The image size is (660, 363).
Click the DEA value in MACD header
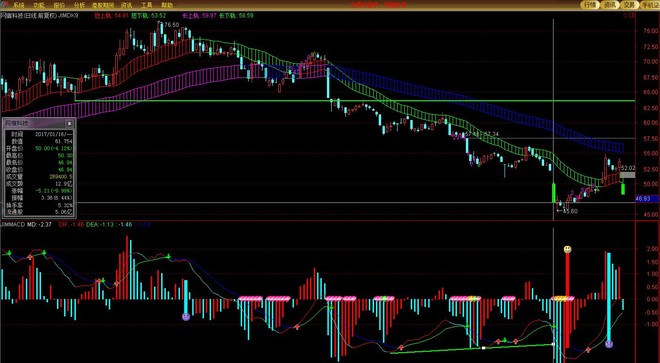click(100, 224)
